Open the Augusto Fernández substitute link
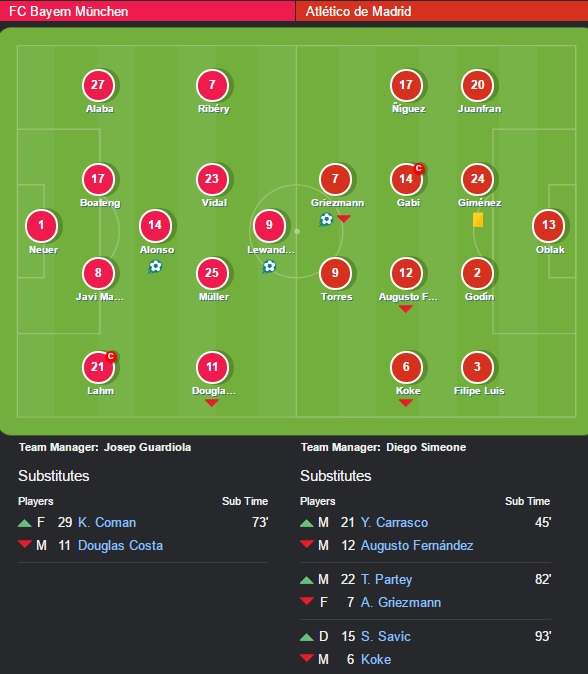The image size is (588, 674). click(x=417, y=545)
